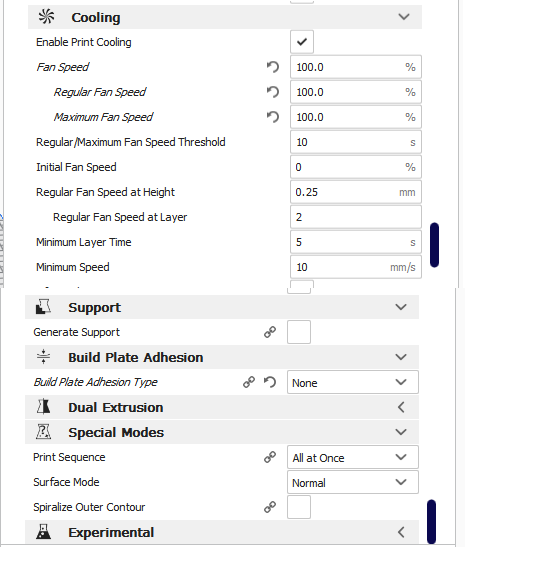The width and height of the screenshot is (554, 588).
Task: Reset the Fan Speed value
Action: (x=273, y=67)
